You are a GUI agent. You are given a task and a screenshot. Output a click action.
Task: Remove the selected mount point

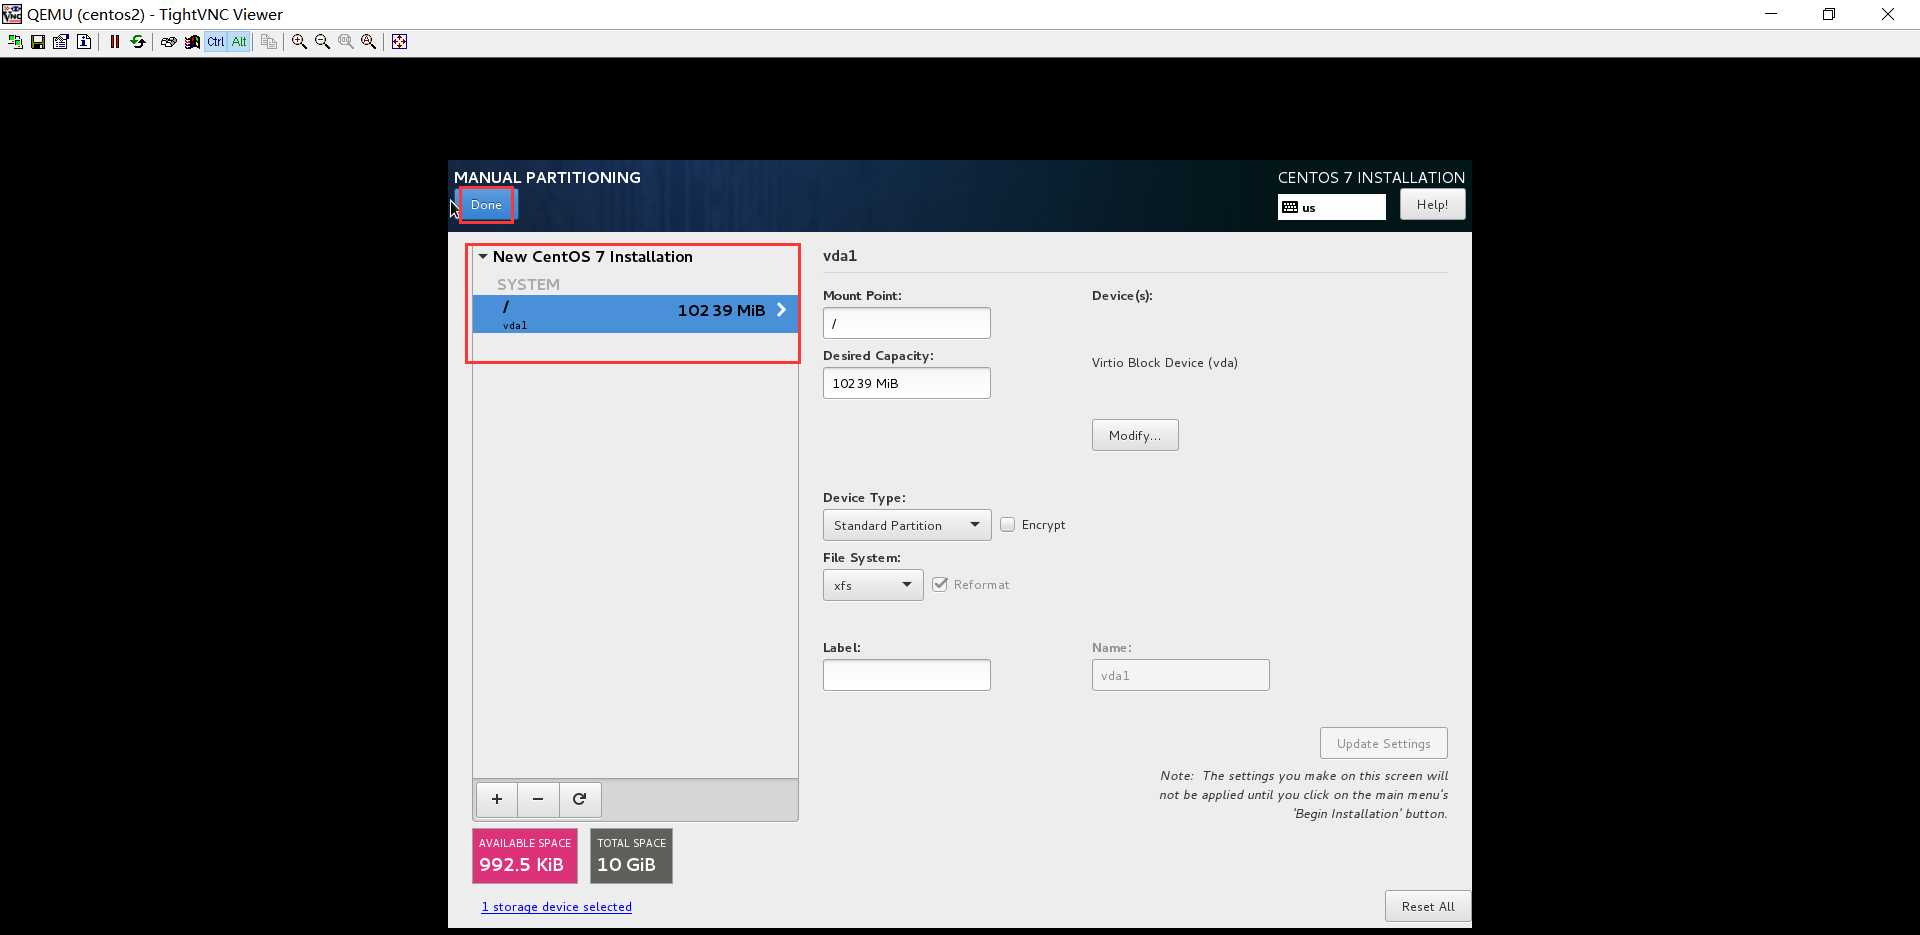[x=538, y=799]
